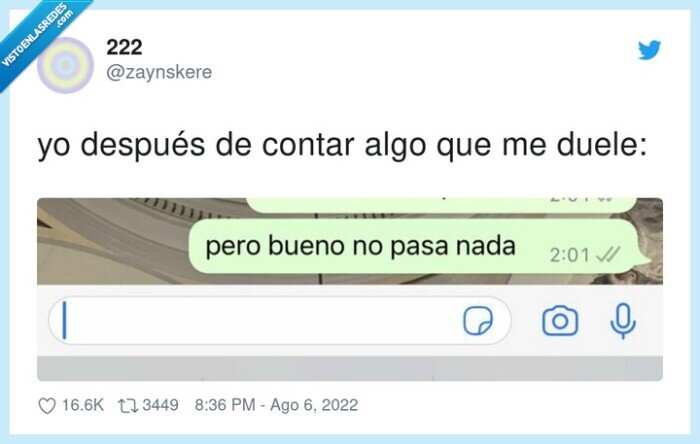Like the tweet with heart icon
Viewport: 700px width, 444px height.
pyautogui.click(x=47, y=406)
